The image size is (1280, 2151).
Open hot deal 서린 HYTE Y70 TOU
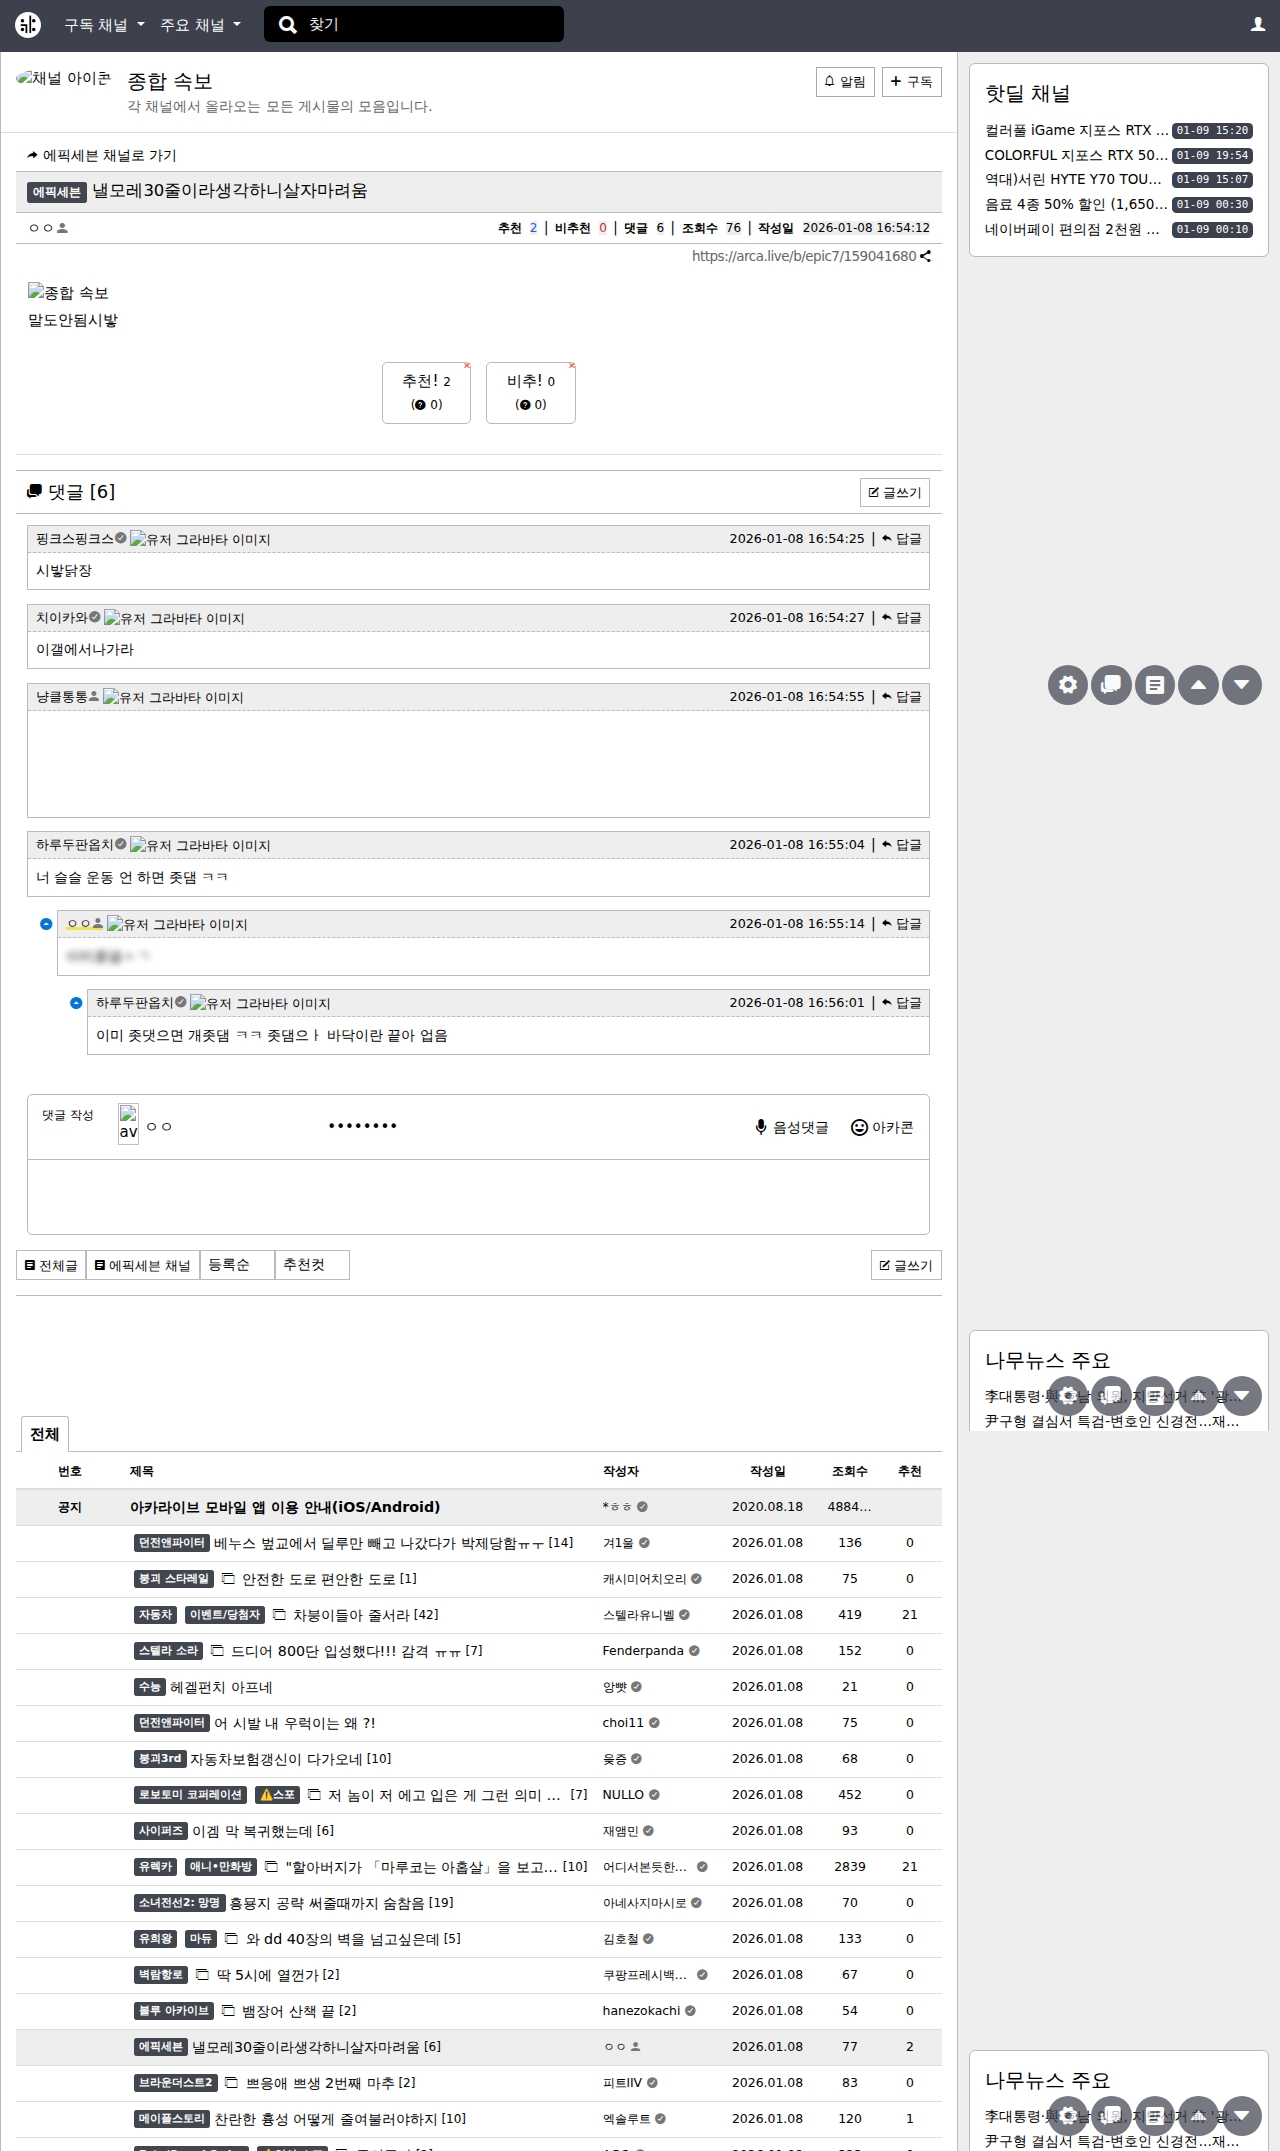tap(1076, 180)
